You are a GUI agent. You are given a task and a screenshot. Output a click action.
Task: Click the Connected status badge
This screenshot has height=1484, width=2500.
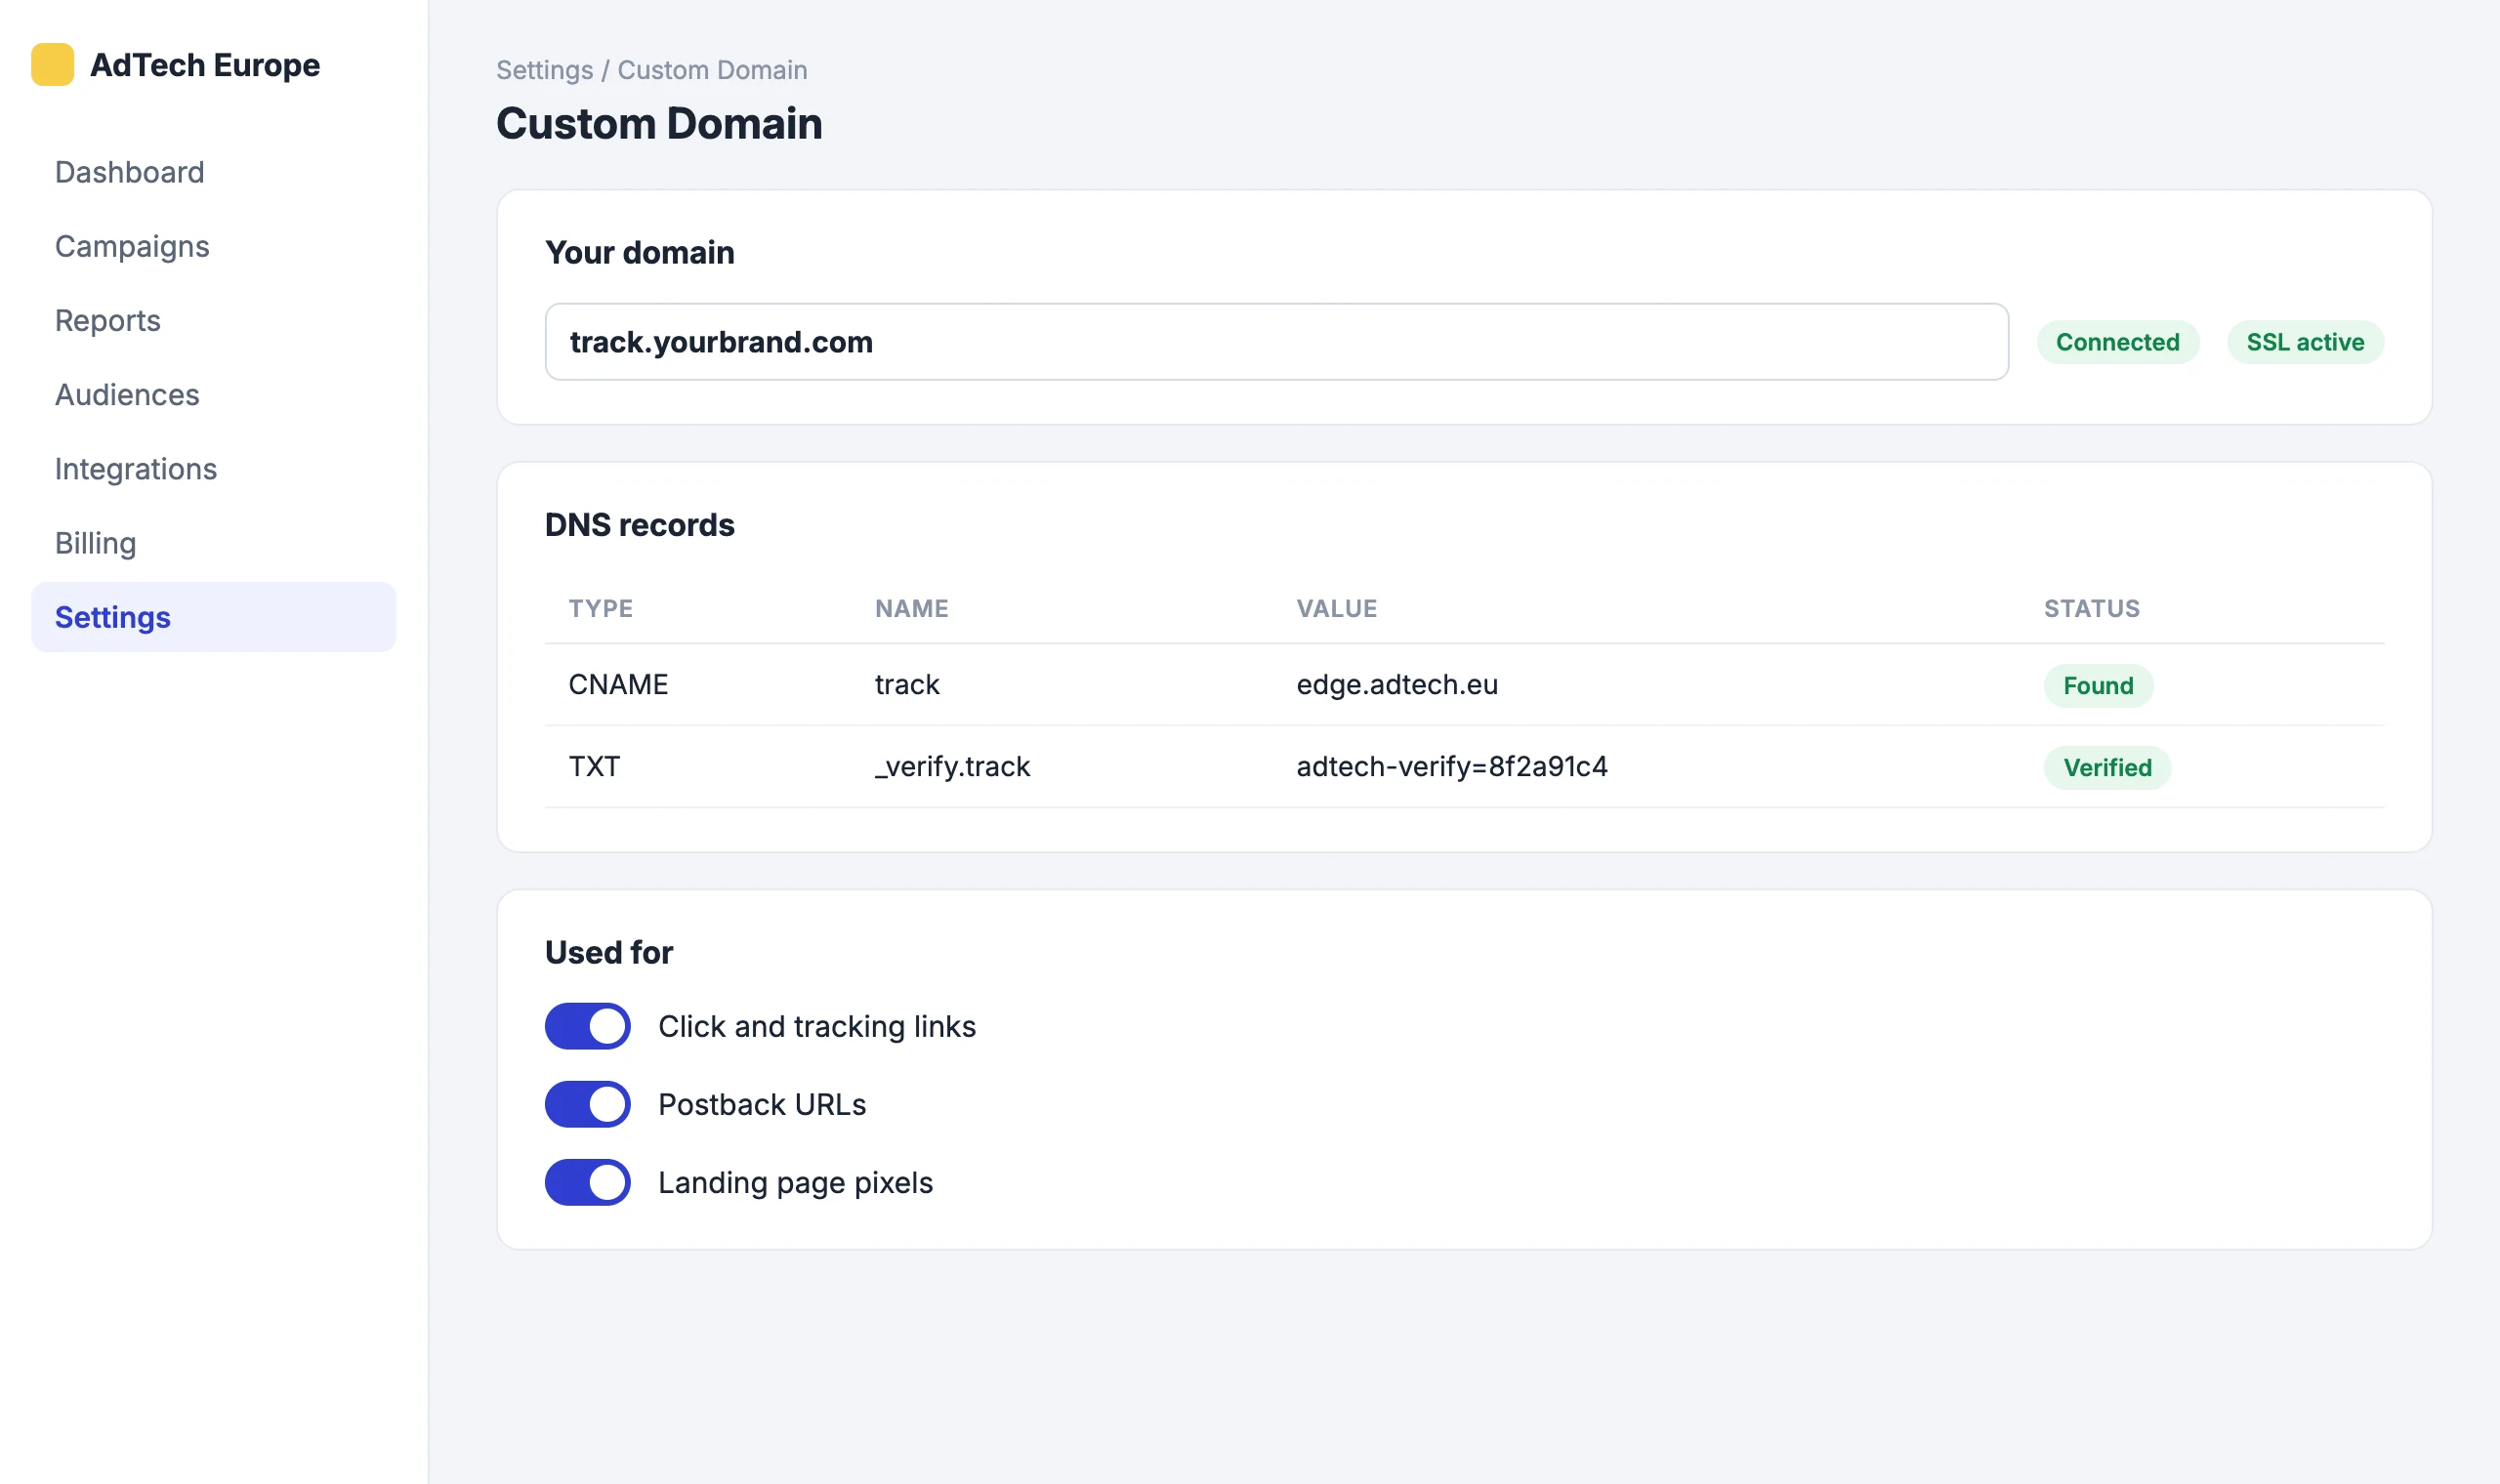(x=2118, y=342)
